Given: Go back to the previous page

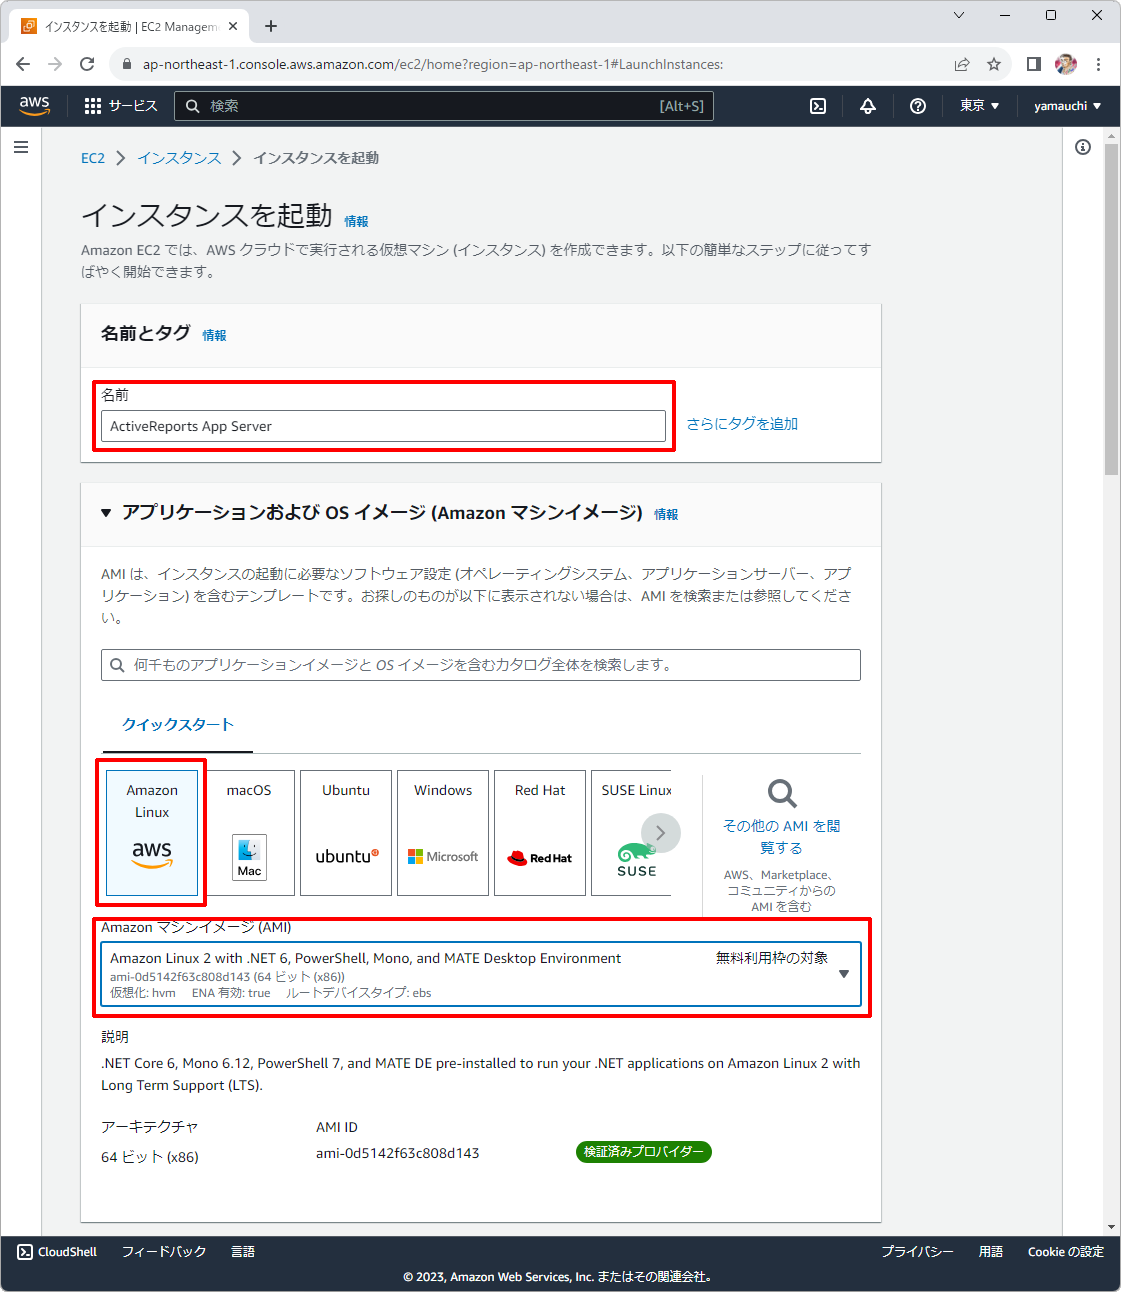Looking at the screenshot, I should [x=23, y=64].
